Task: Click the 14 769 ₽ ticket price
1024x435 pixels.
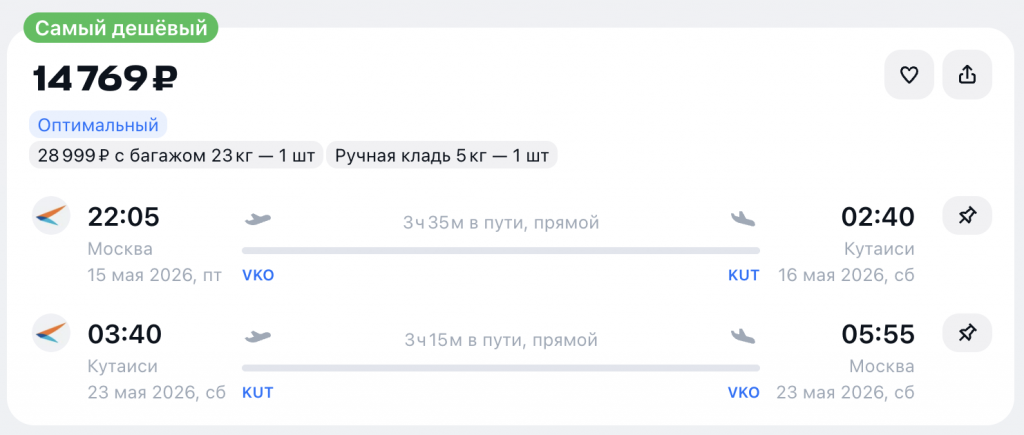Action: click(106, 78)
